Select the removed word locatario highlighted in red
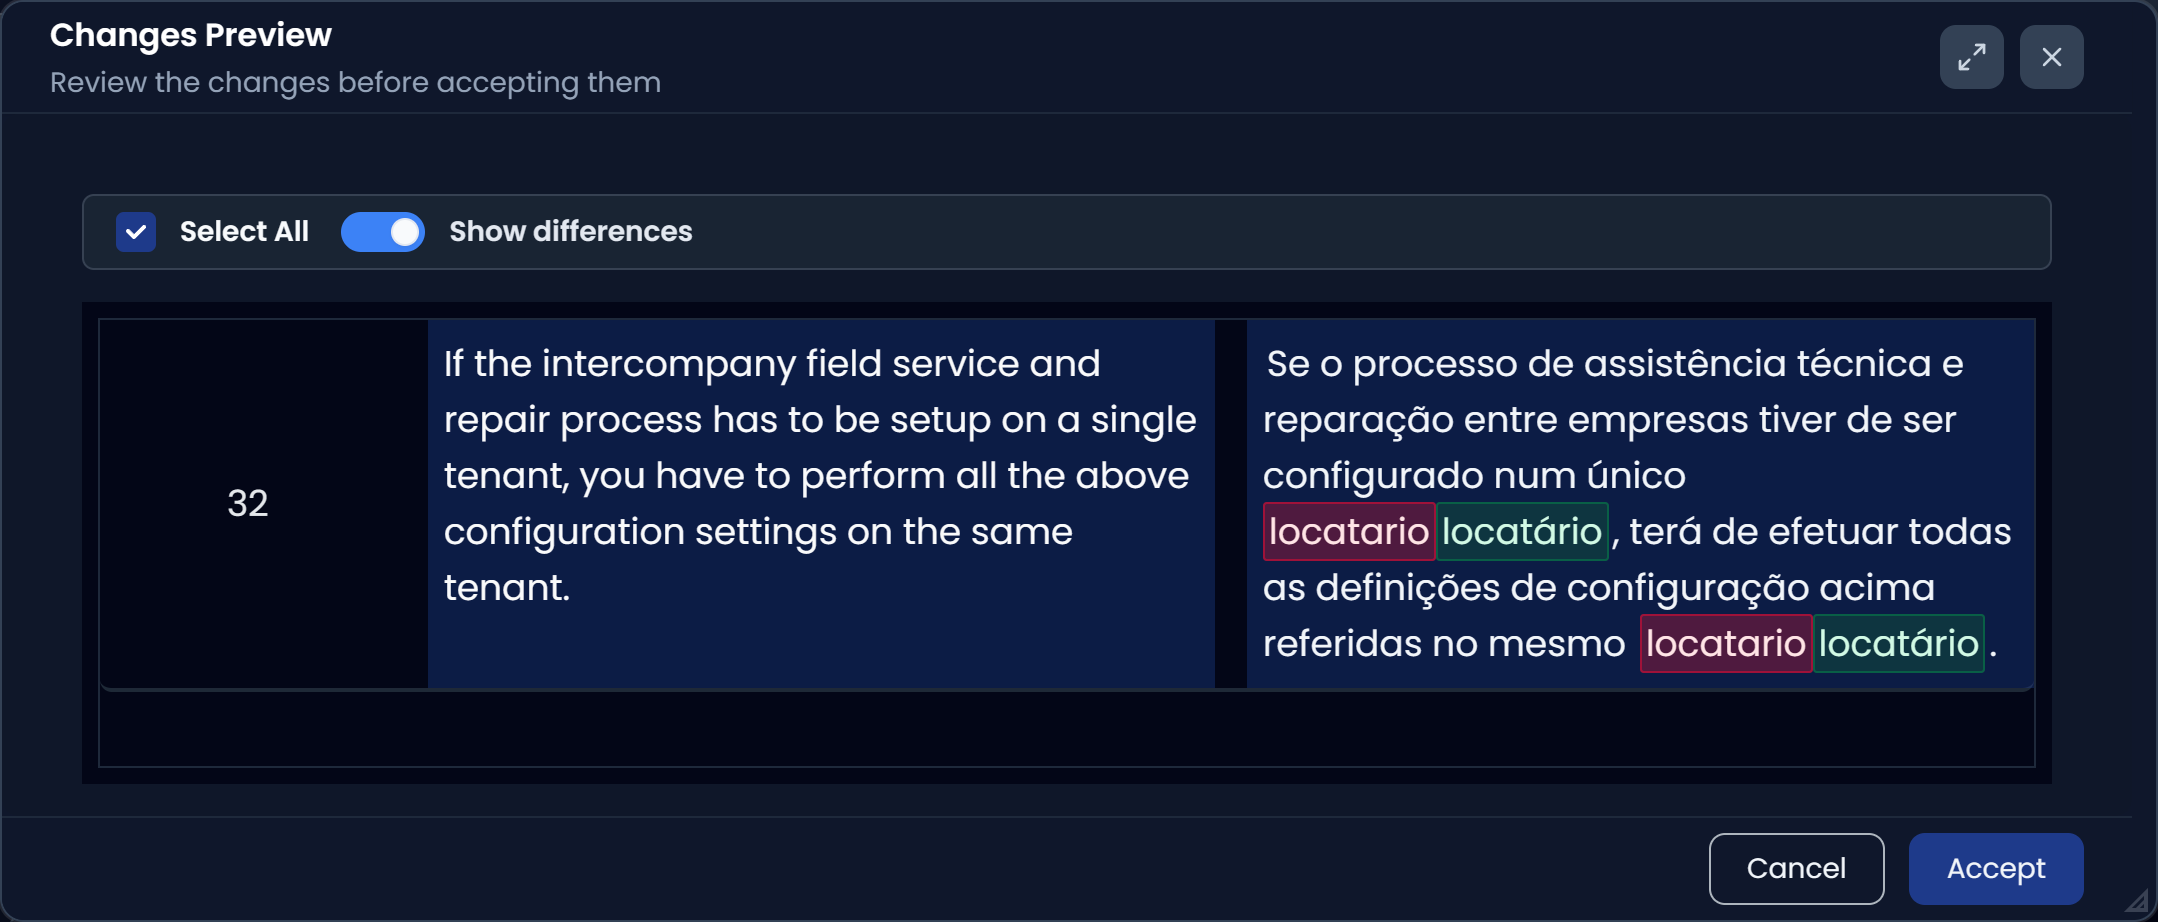2158x922 pixels. [1348, 531]
